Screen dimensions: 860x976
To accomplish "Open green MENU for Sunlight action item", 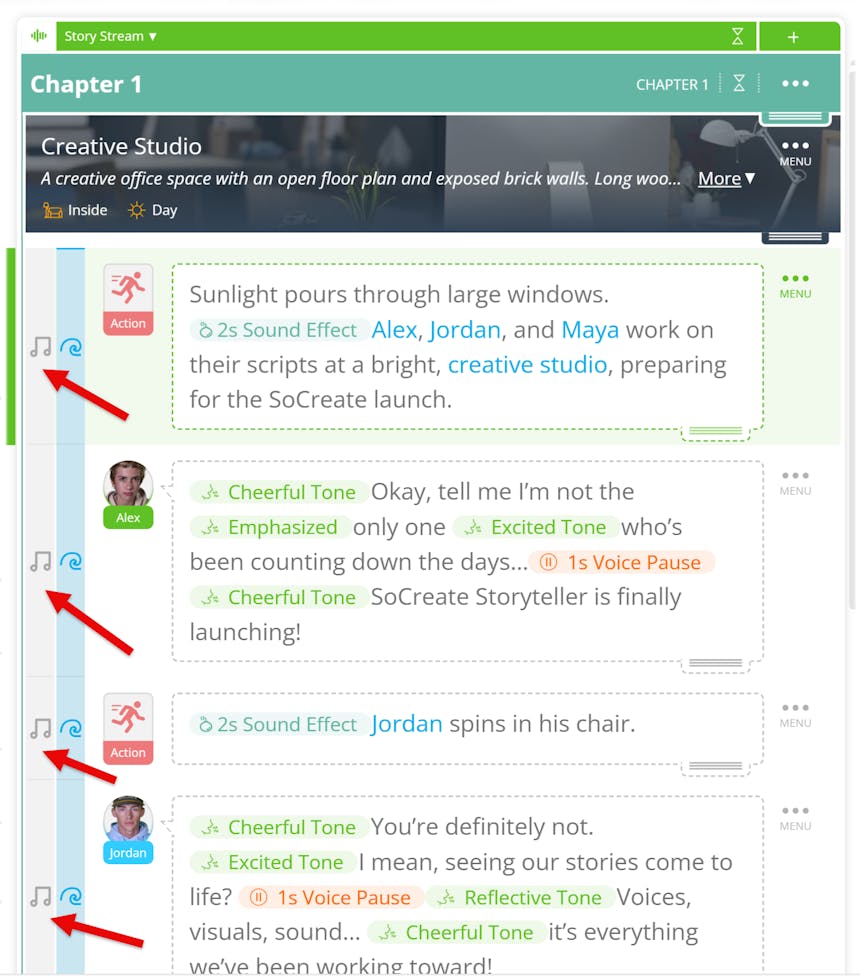I will 795,286.
